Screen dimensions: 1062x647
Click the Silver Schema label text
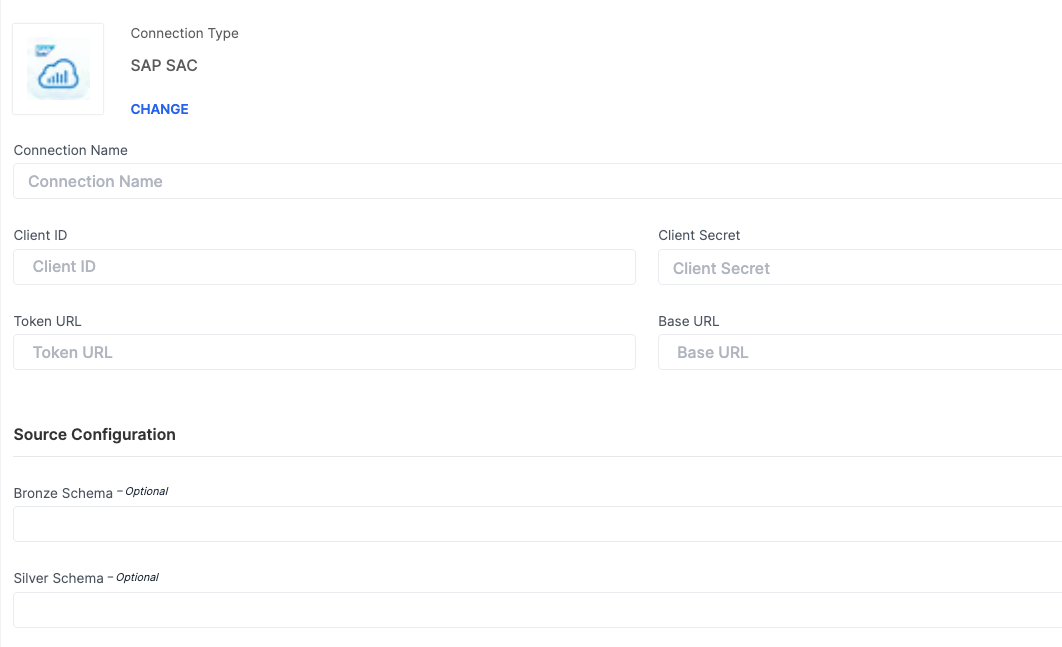click(x=58, y=579)
